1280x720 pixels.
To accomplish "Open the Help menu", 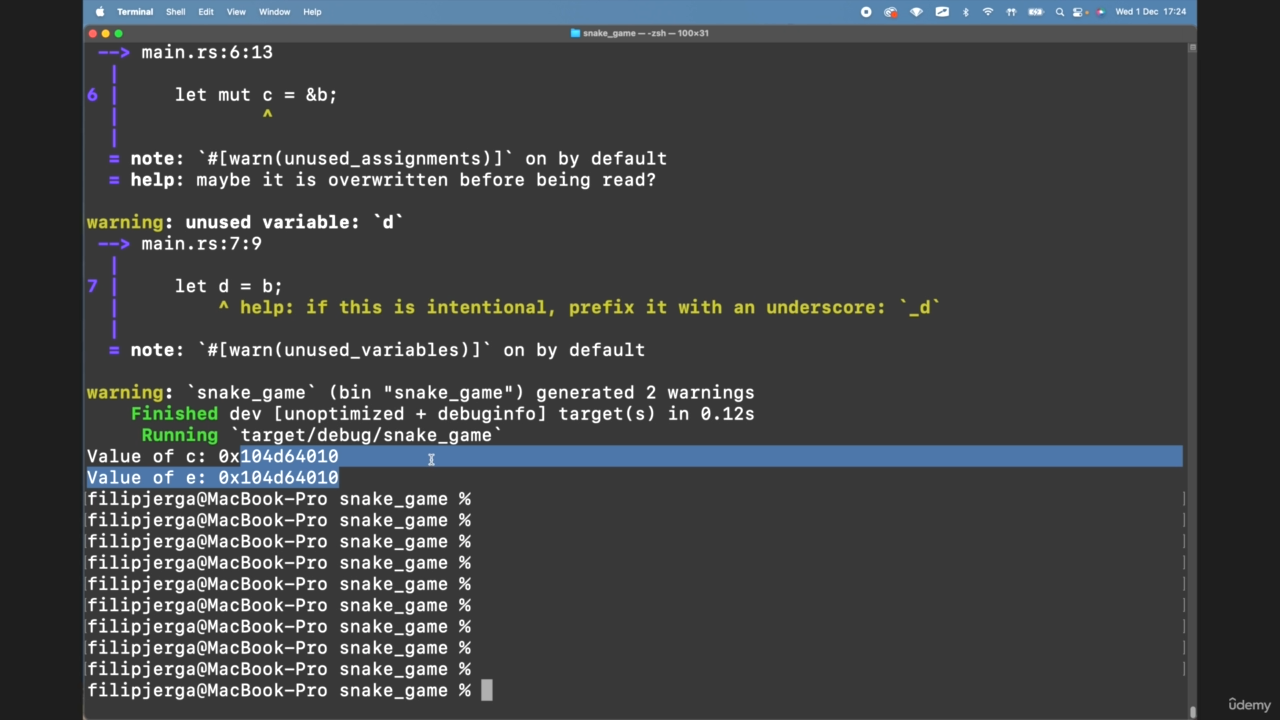I will (x=312, y=12).
